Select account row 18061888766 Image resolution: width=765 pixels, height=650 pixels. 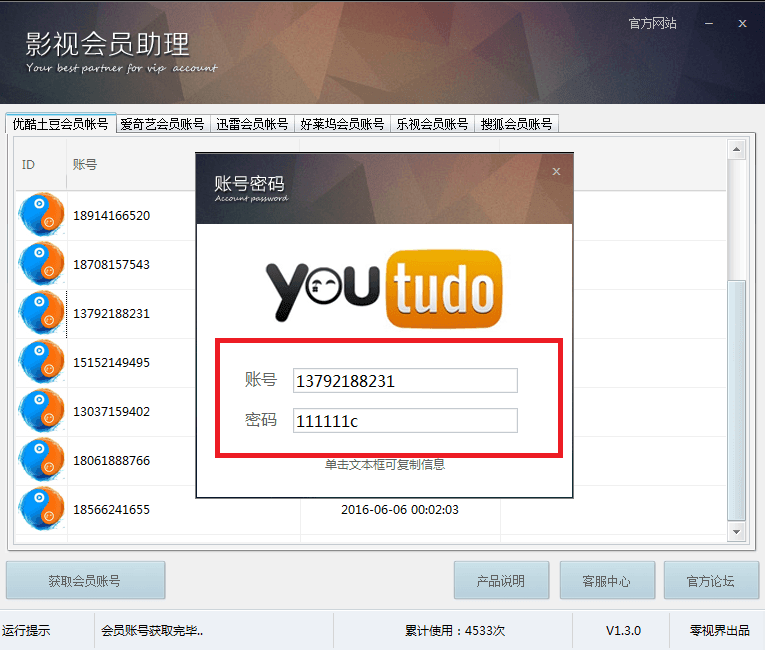tap(370, 460)
